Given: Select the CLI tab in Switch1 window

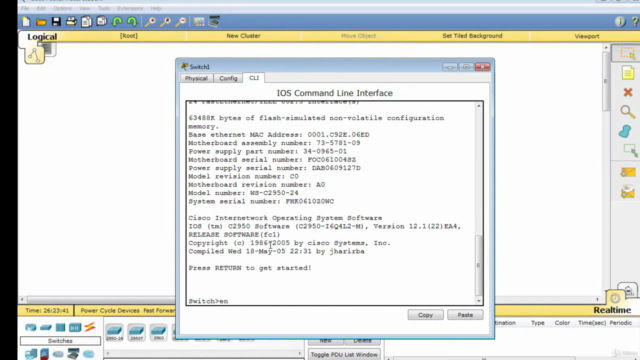Looking at the screenshot, I should [254, 78].
